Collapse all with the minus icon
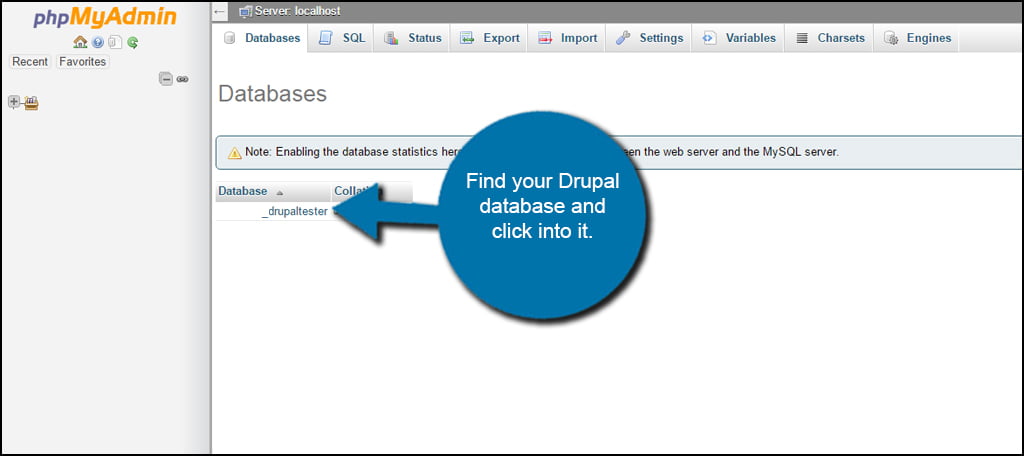The height and width of the screenshot is (456, 1024). (x=167, y=79)
